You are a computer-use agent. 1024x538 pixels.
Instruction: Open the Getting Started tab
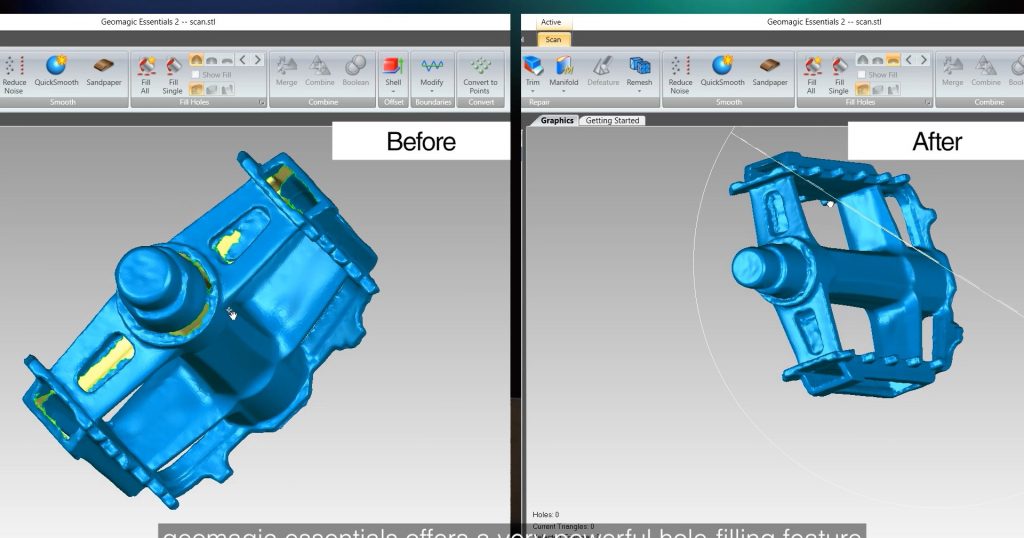pos(612,120)
